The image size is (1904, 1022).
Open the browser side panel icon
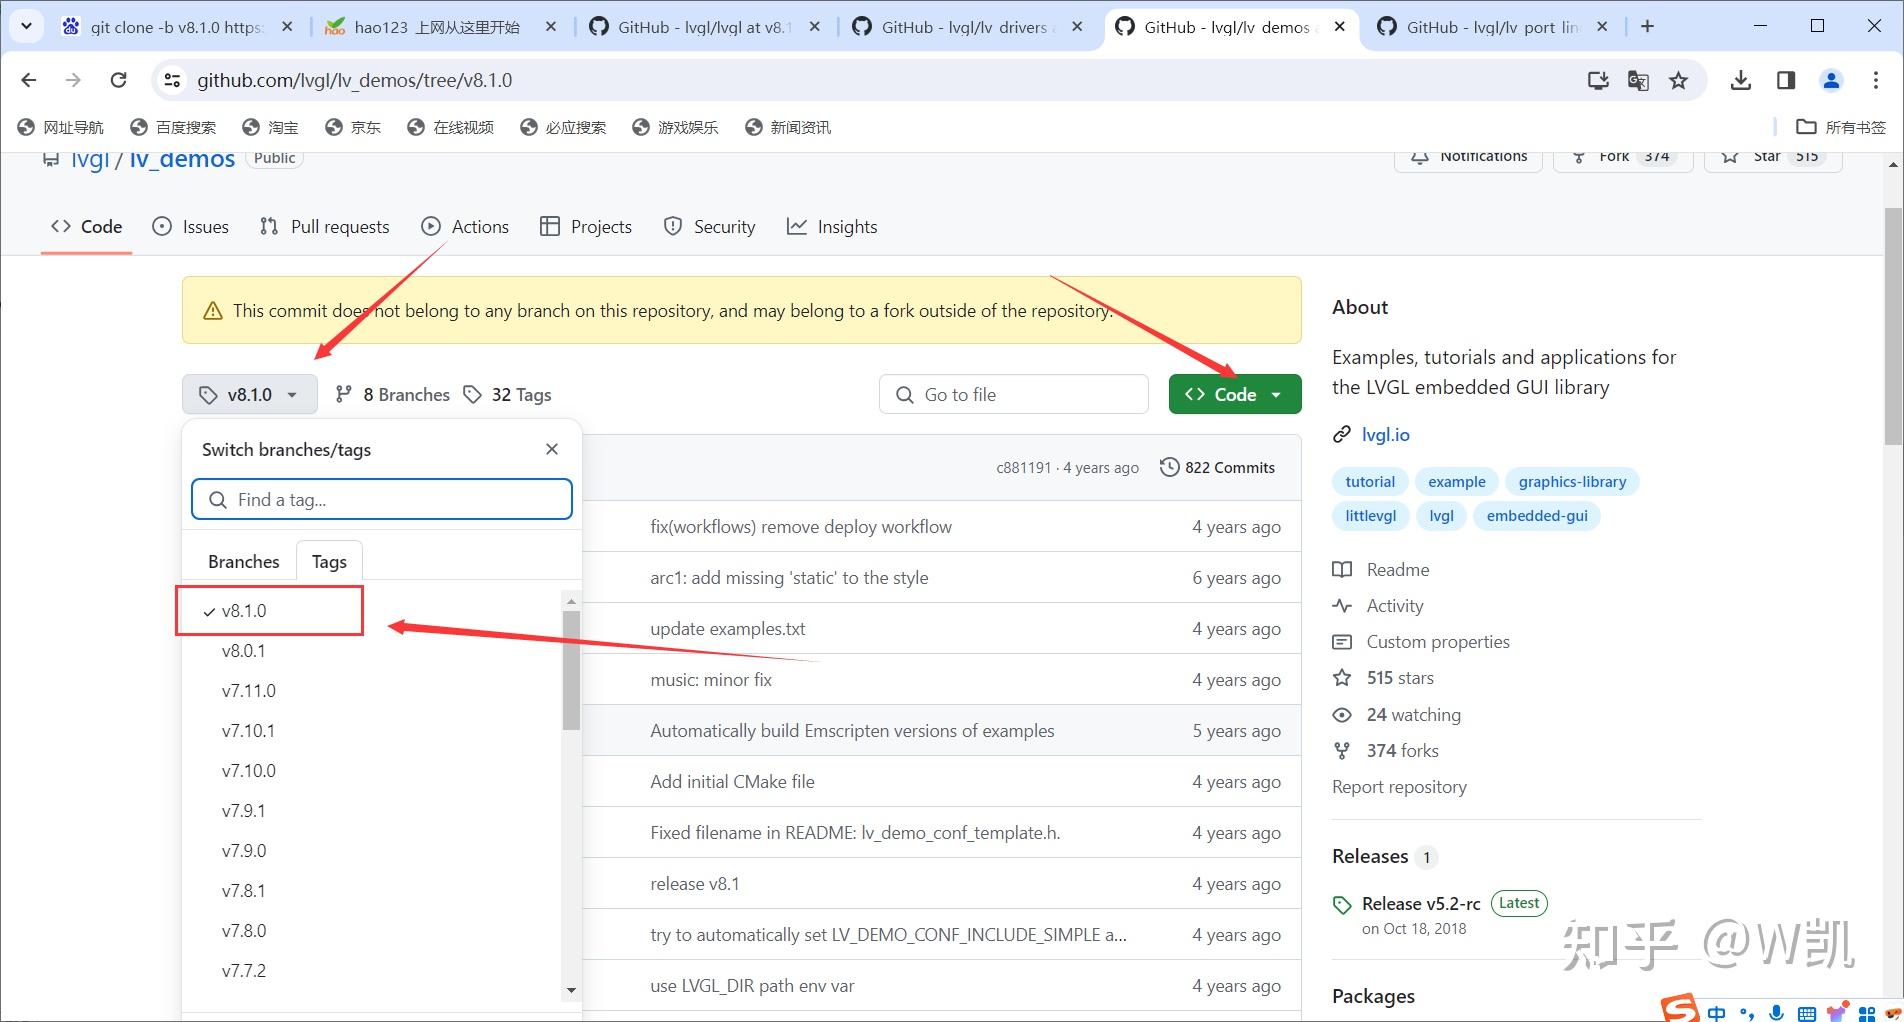1786,80
